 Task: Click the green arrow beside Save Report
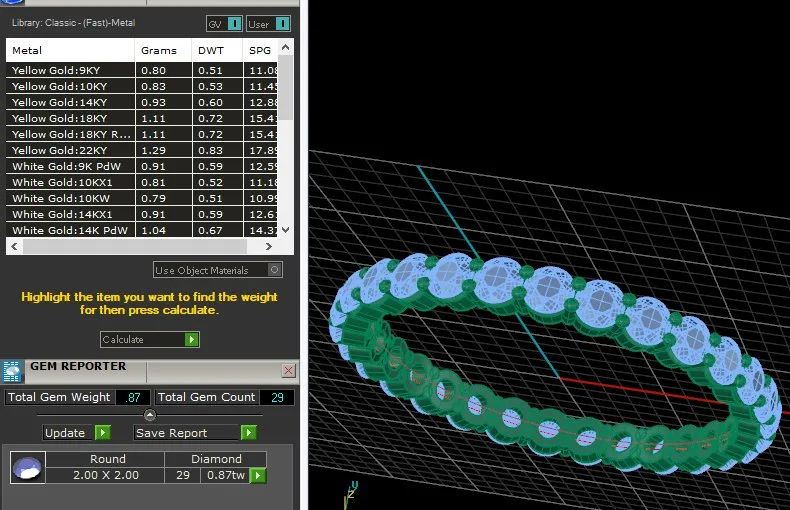[x=249, y=433]
